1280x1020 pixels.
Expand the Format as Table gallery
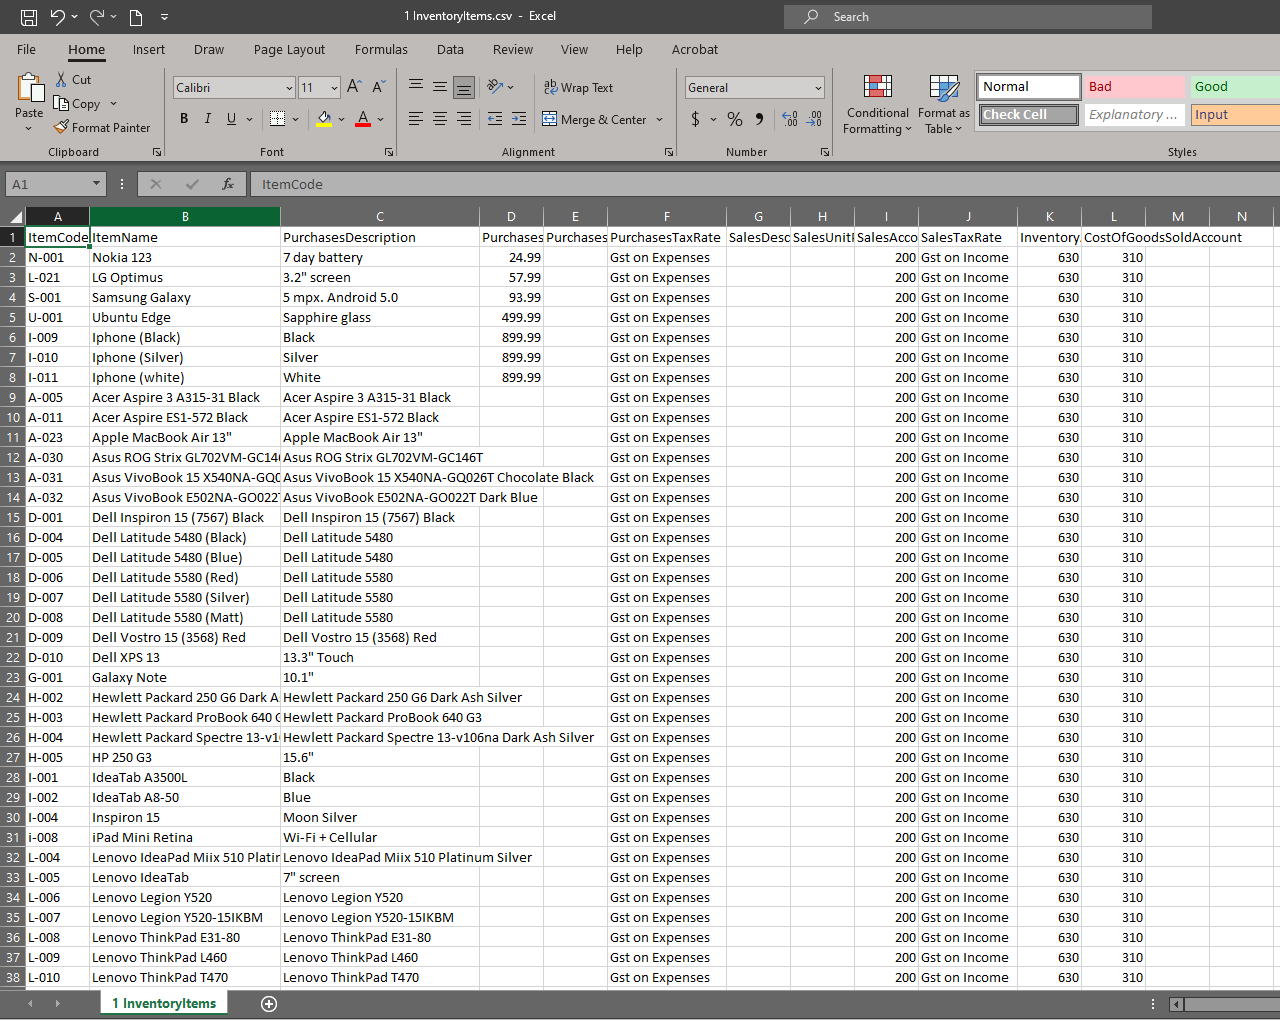pyautogui.click(x=946, y=103)
